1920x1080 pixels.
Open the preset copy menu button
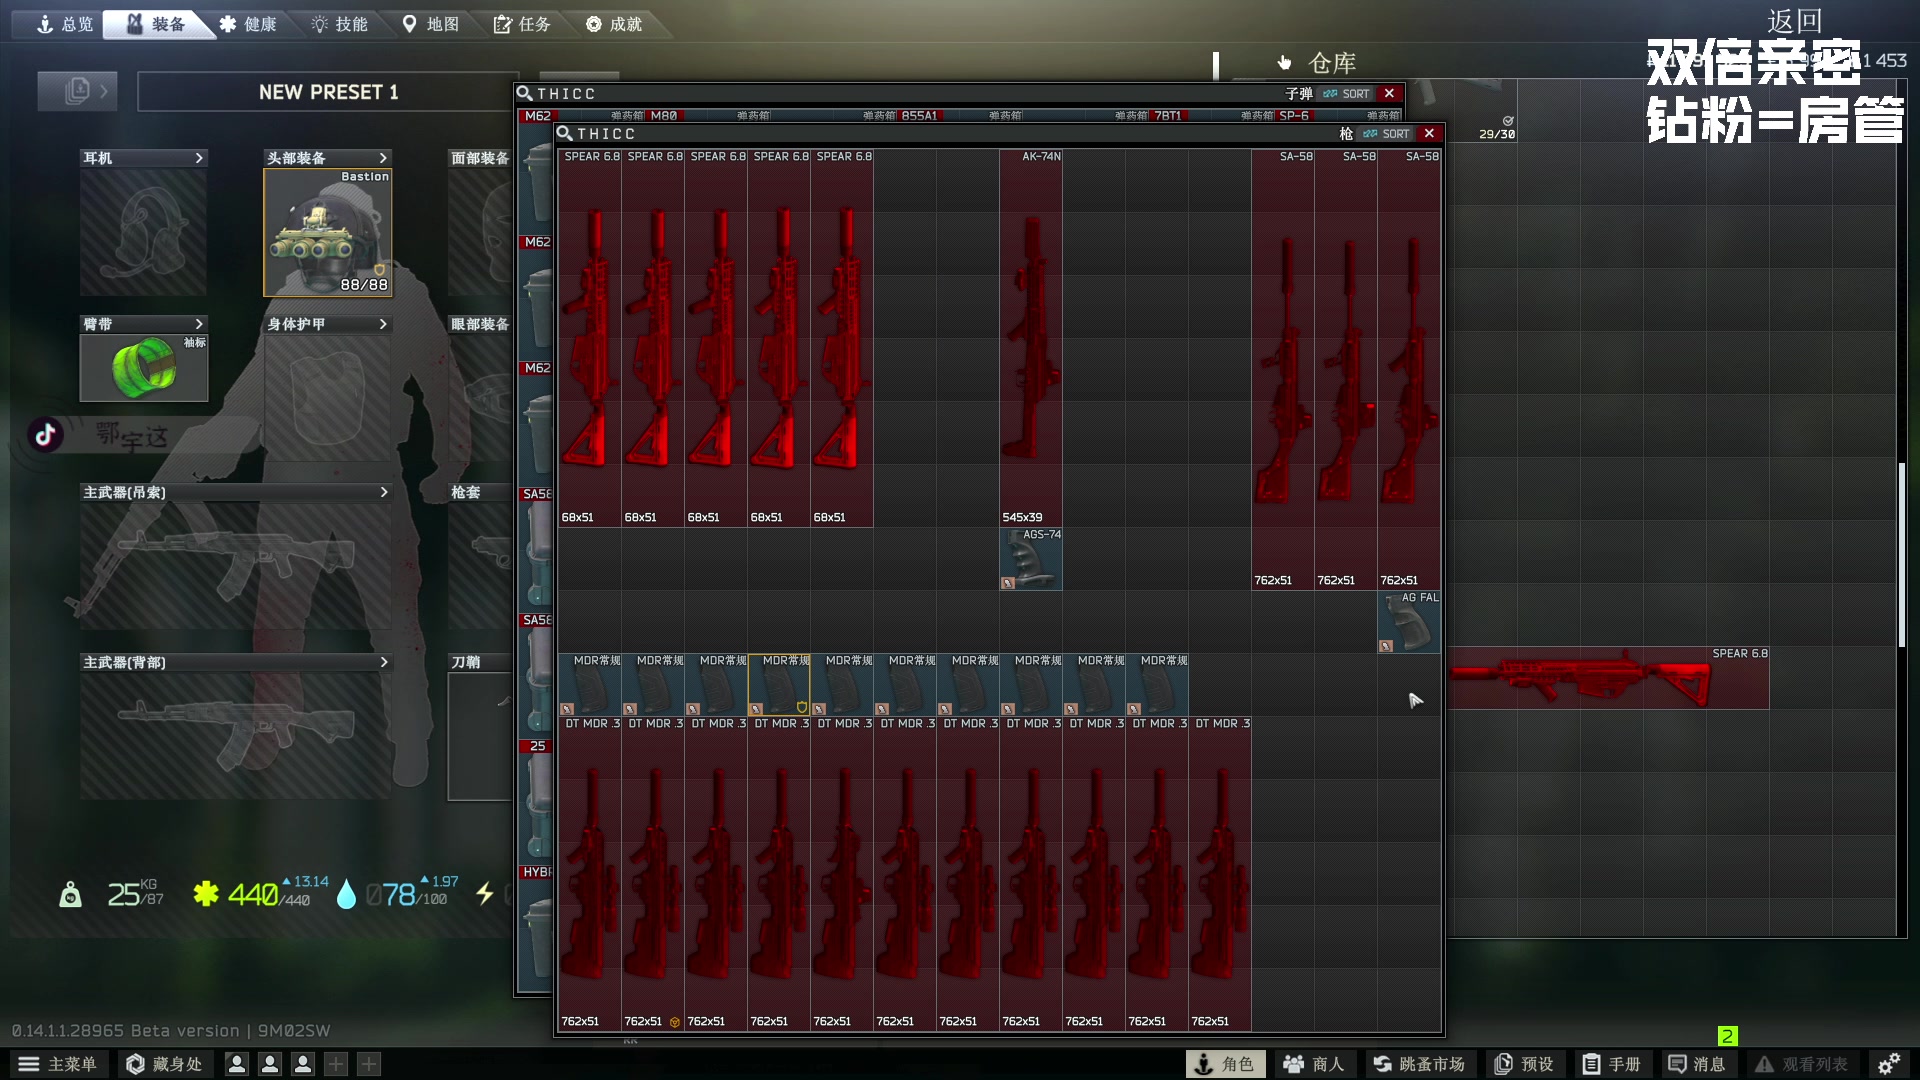(x=77, y=92)
